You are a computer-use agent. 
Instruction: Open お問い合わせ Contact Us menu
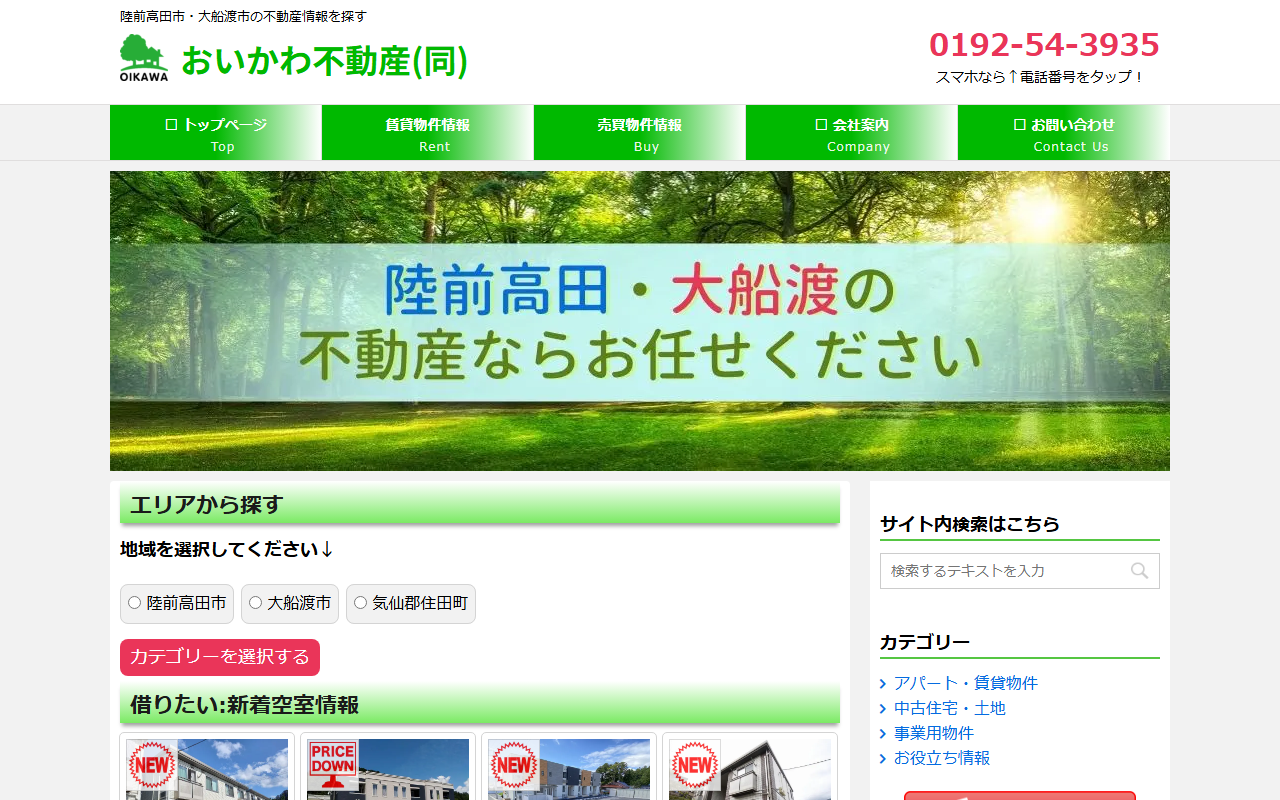pyautogui.click(x=1064, y=133)
